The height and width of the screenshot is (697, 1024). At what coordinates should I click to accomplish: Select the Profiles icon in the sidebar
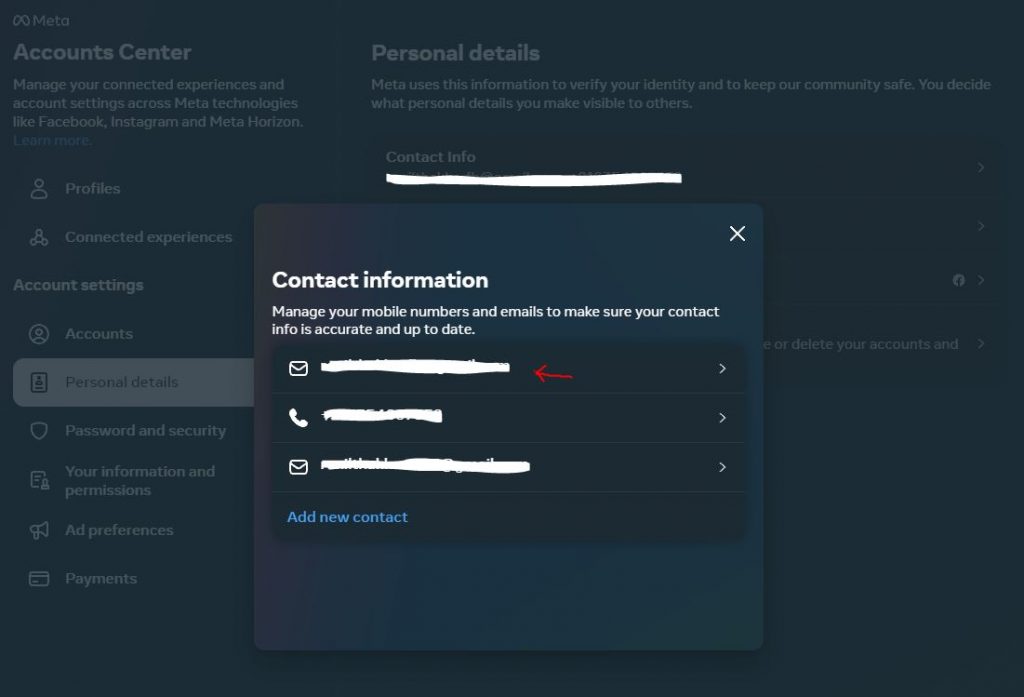coord(39,188)
